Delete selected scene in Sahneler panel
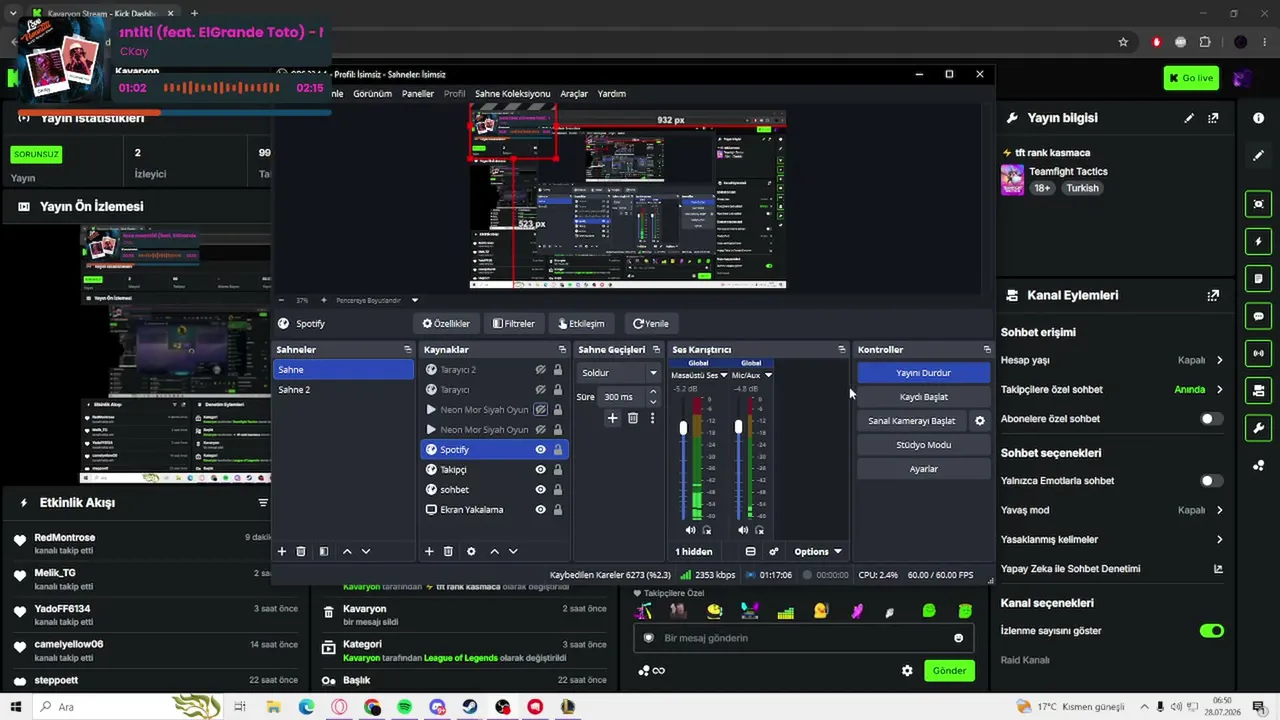Image resolution: width=1280 pixels, height=720 pixels. (x=301, y=551)
